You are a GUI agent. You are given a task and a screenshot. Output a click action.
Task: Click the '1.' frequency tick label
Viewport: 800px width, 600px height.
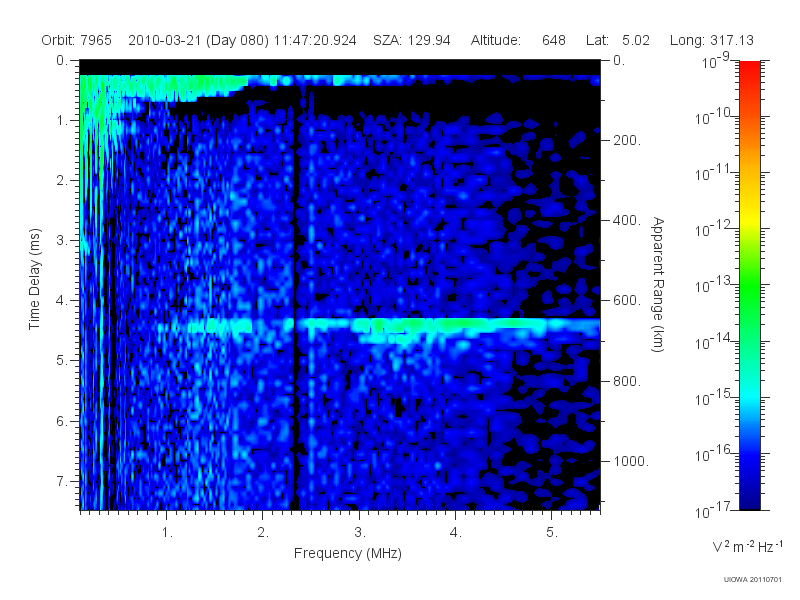[x=167, y=532]
